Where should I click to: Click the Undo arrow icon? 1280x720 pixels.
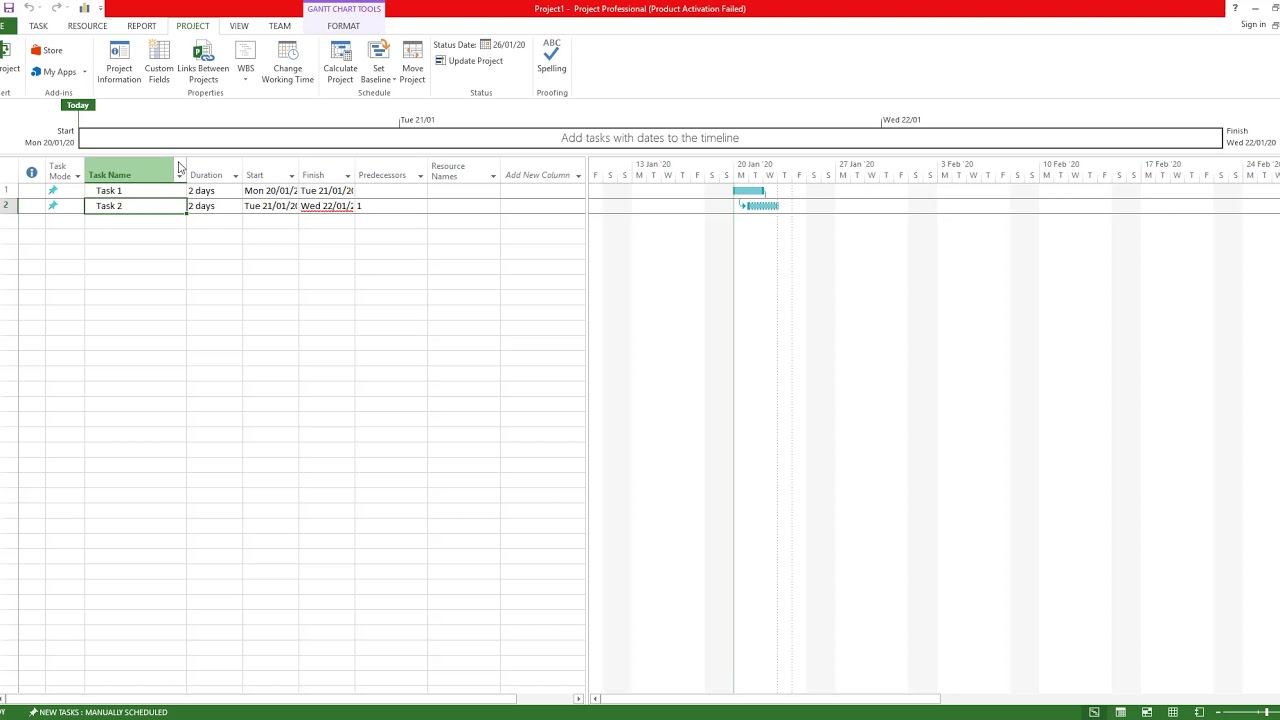pyautogui.click(x=29, y=8)
